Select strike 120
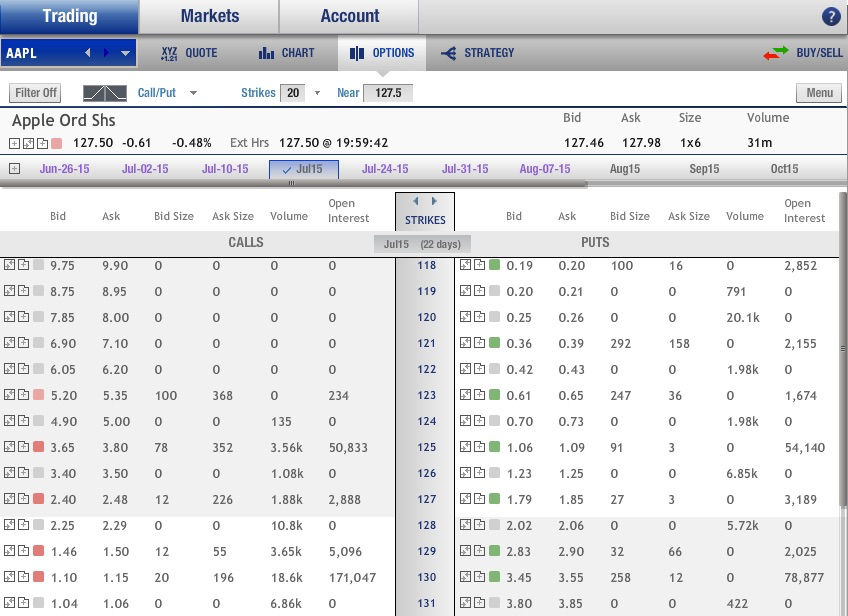The height and width of the screenshot is (616, 848). (x=426, y=317)
